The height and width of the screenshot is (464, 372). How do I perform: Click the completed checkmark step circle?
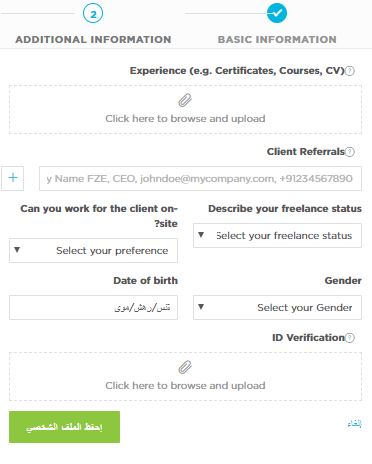click(x=277, y=13)
